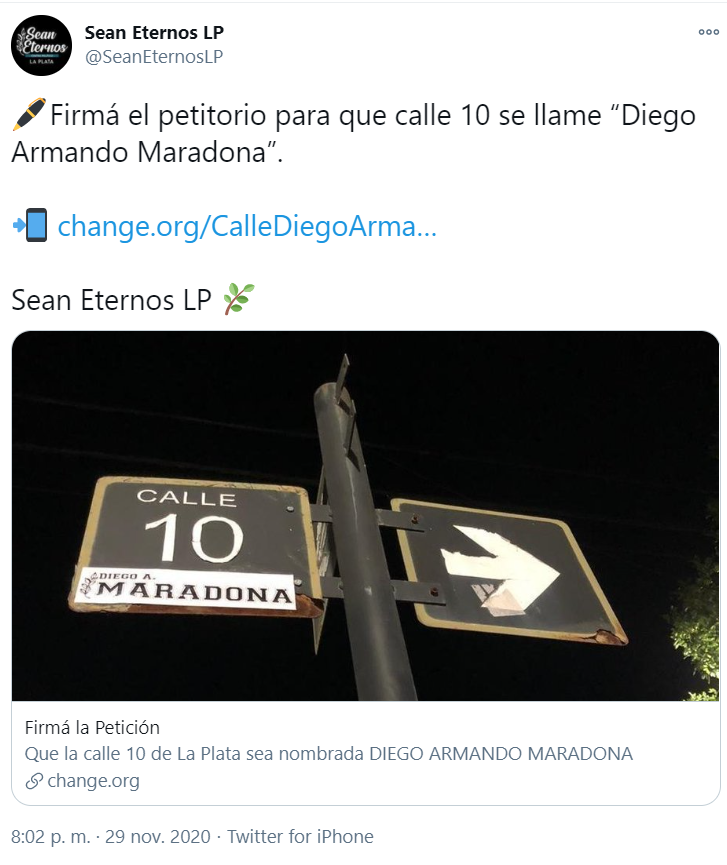The height and width of the screenshot is (865, 727).
Task: Open the petition description about La Plata
Action: (329, 754)
